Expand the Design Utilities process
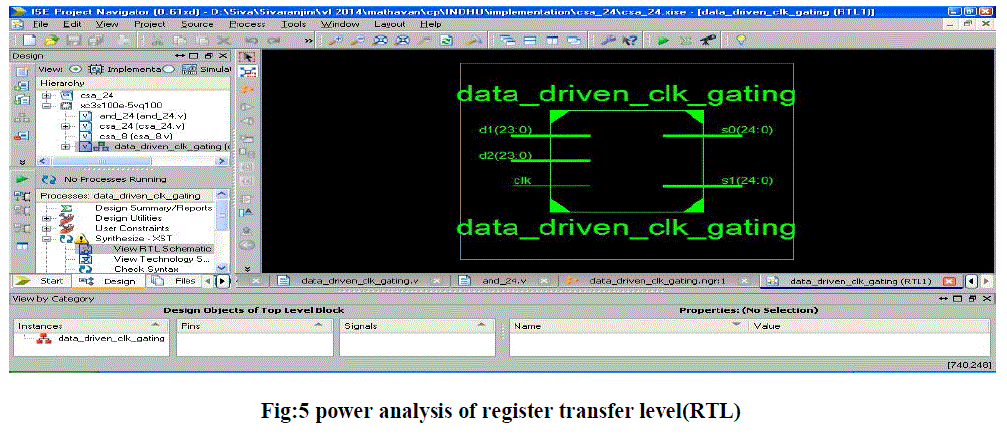This screenshot has width=1007, height=442. pyautogui.click(x=47, y=218)
